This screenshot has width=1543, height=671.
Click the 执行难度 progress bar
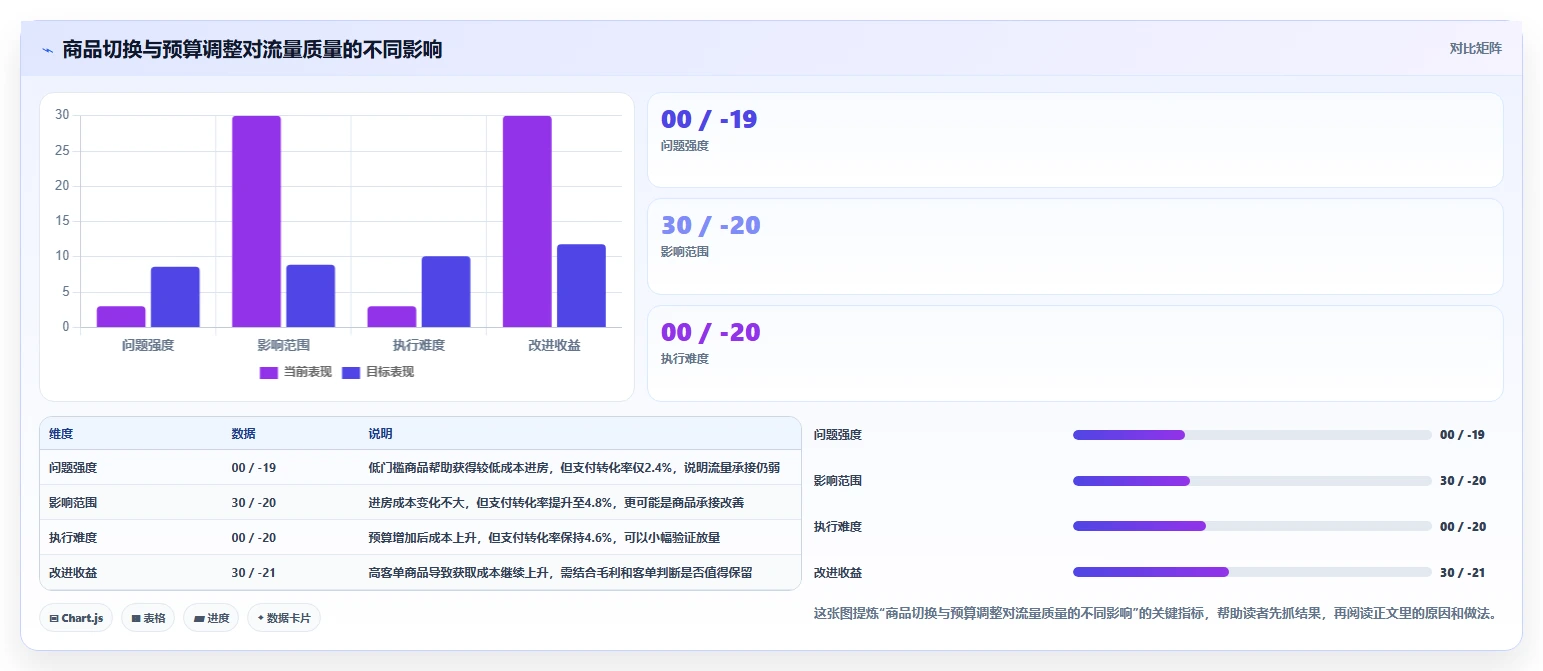point(1252,526)
